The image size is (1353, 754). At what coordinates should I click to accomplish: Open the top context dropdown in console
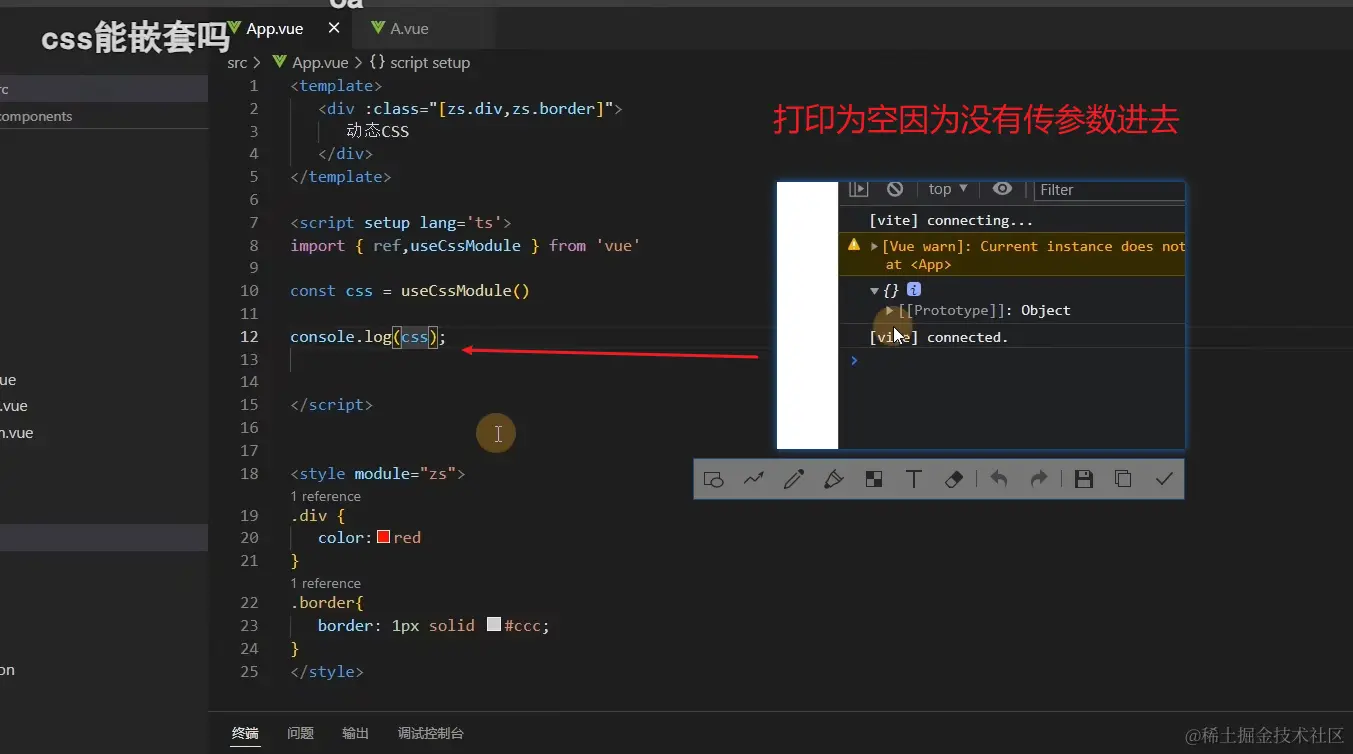click(x=948, y=189)
